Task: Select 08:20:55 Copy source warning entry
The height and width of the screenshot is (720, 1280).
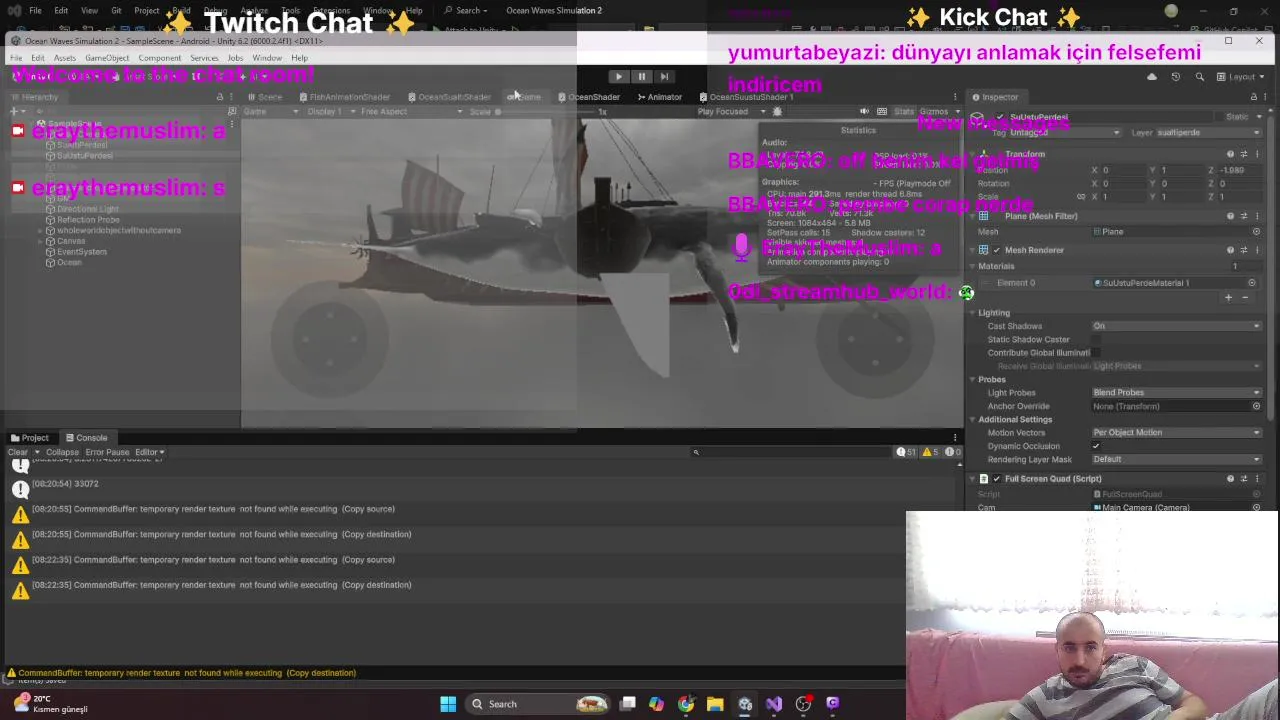Action: coord(480,514)
